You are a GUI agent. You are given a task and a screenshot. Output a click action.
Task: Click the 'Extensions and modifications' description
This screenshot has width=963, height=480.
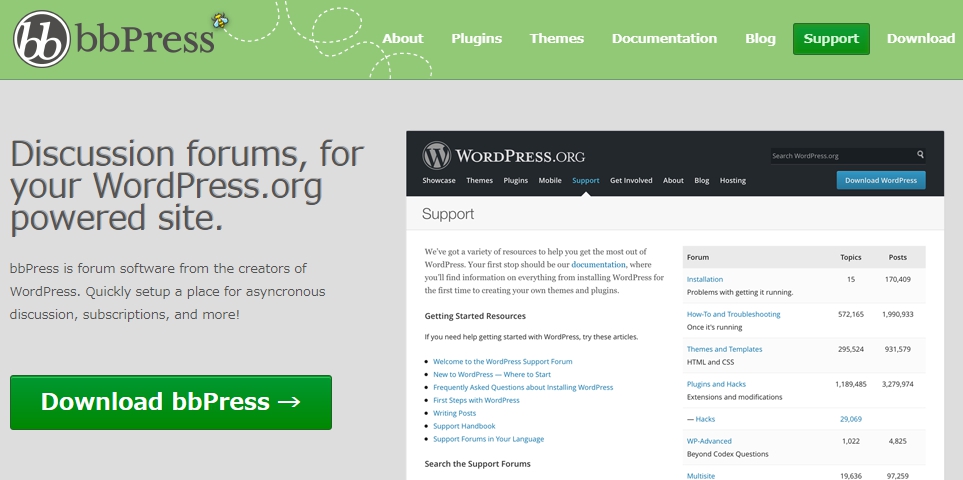(x=735, y=397)
